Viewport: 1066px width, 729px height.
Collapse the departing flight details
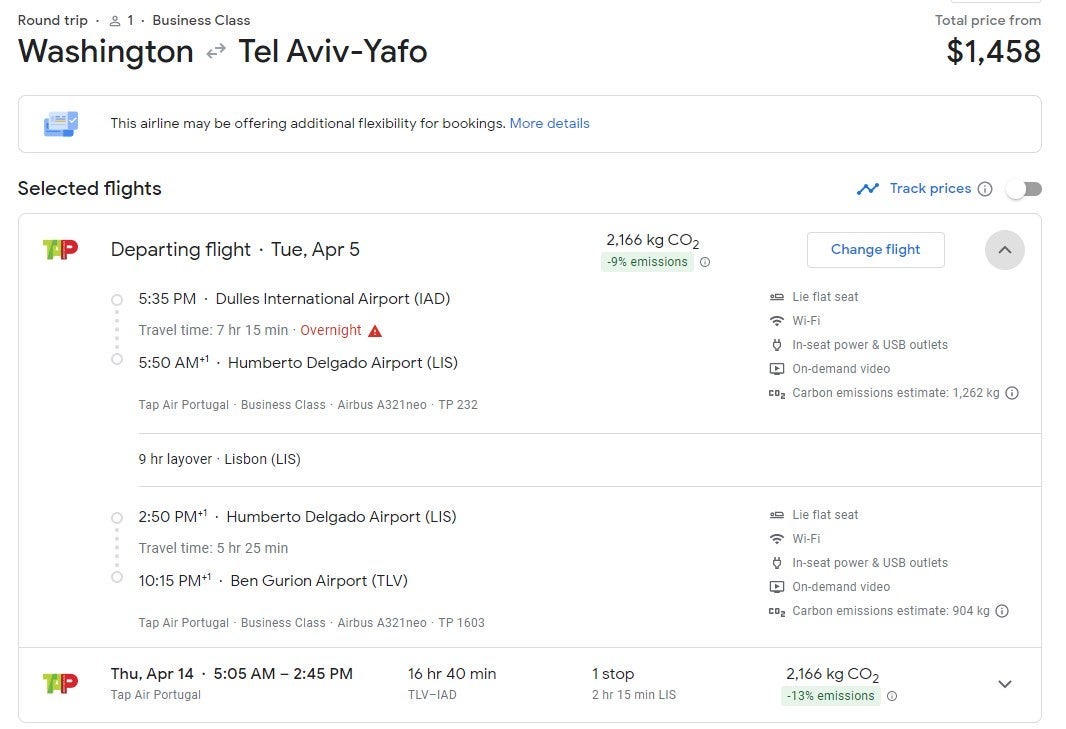1005,250
